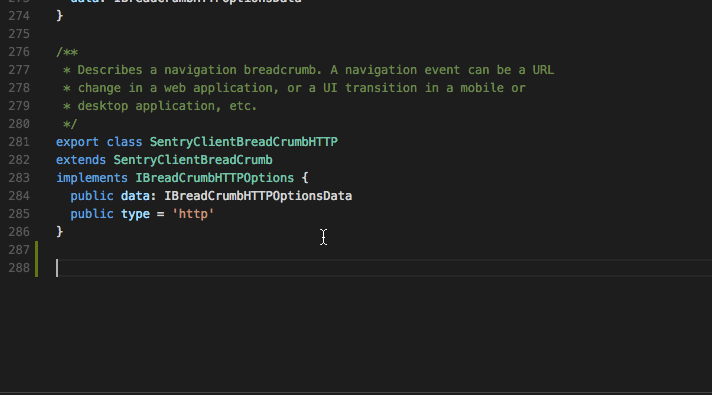Image resolution: width=712 pixels, height=395 pixels.
Task: Place cursor on the 'export' keyword
Action: point(77,142)
